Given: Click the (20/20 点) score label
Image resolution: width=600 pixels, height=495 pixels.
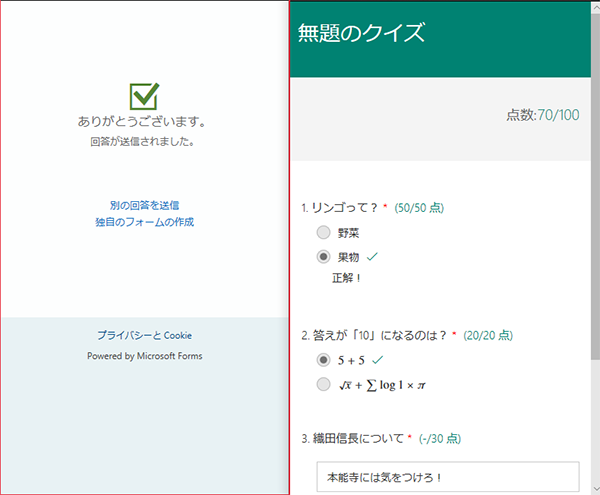Looking at the screenshot, I should point(488,335).
